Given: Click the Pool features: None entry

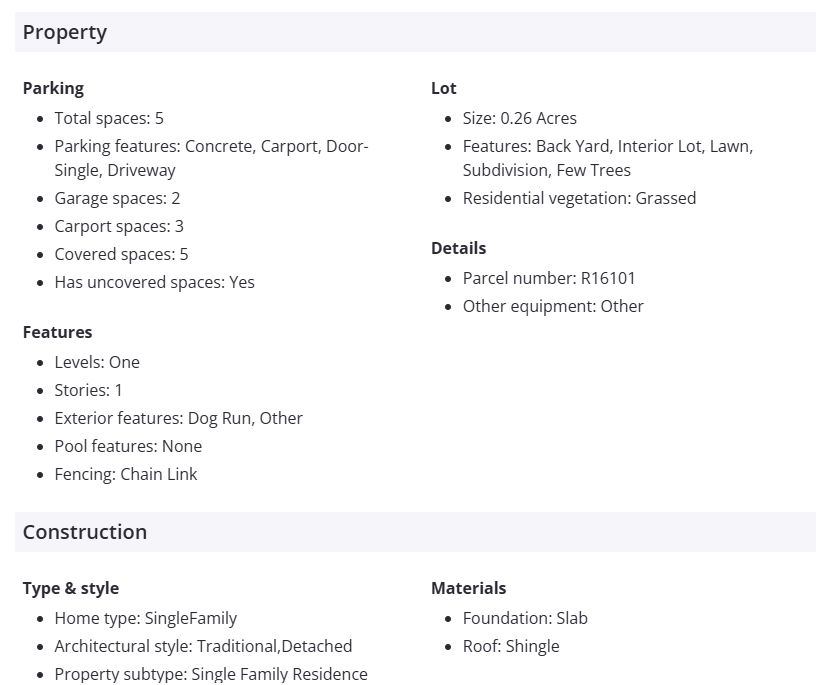Looking at the screenshot, I should (x=128, y=446).
